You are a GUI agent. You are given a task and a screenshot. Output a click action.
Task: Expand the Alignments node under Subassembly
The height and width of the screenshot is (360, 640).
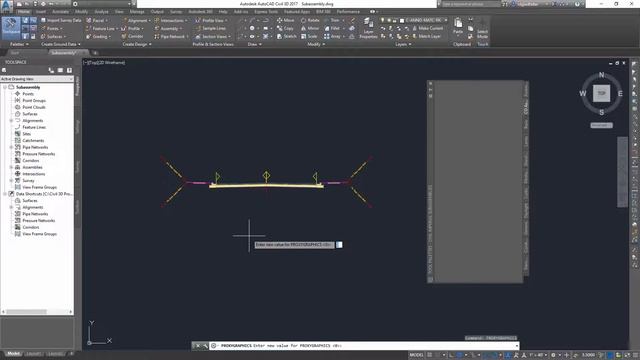[x=11, y=120]
